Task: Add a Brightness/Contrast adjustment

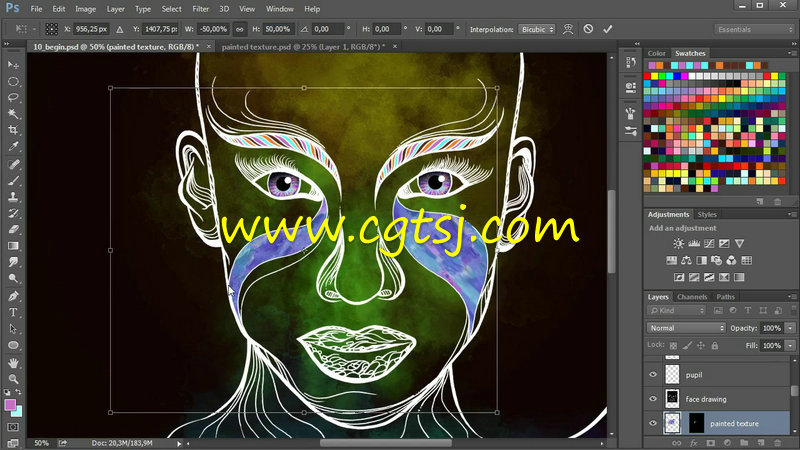Action: click(x=679, y=243)
